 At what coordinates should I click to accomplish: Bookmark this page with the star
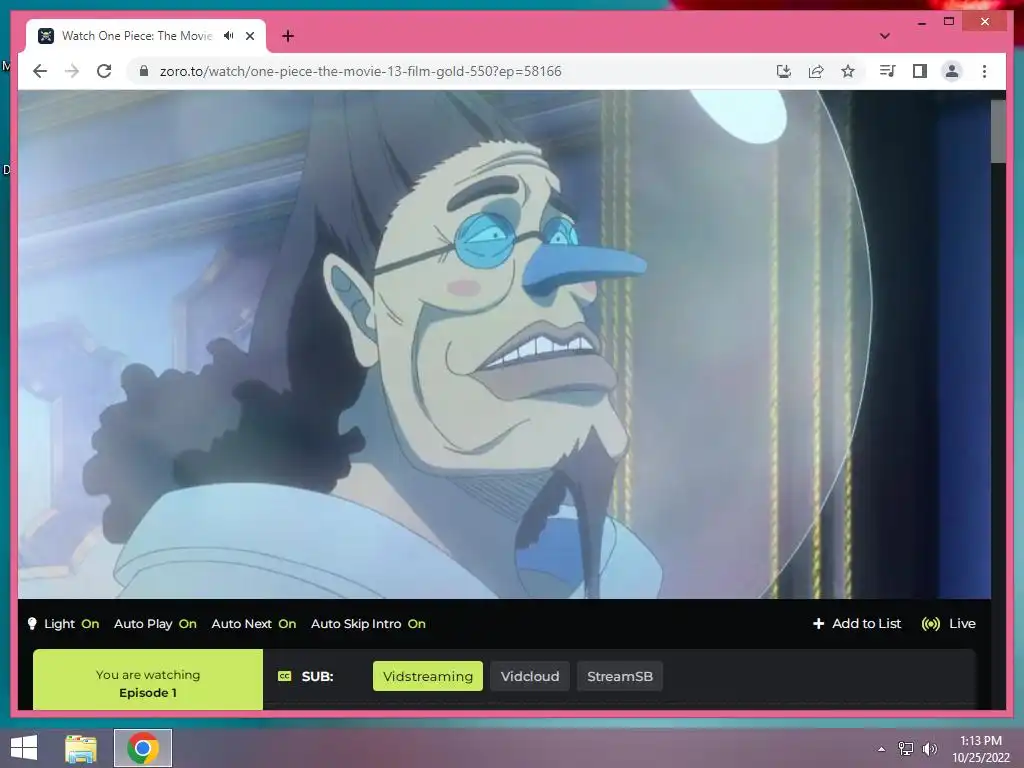(x=848, y=71)
